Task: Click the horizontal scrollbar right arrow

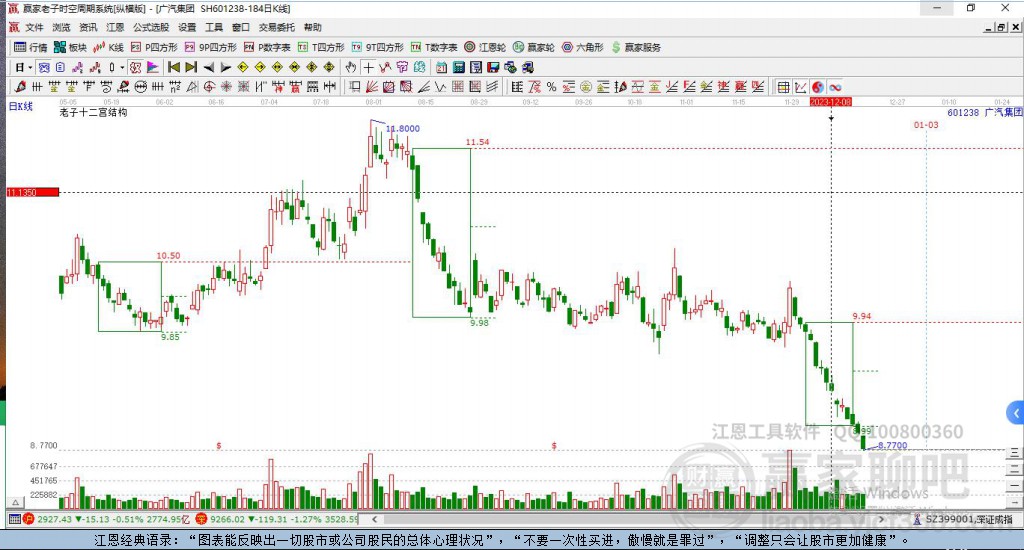Action: coord(881,519)
